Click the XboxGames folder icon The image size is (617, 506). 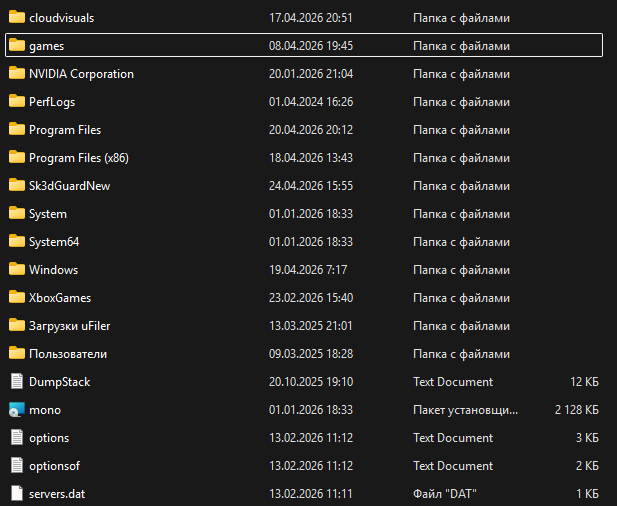pyautogui.click(x=16, y=298)
